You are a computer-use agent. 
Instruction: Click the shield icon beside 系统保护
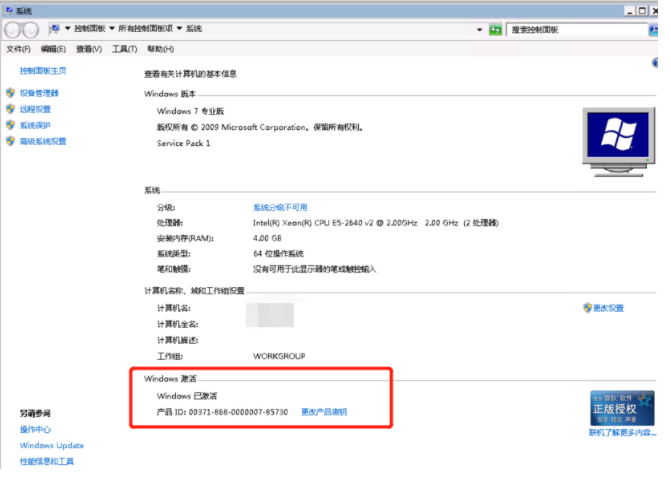pyautogui.click(x=11, y=125)
